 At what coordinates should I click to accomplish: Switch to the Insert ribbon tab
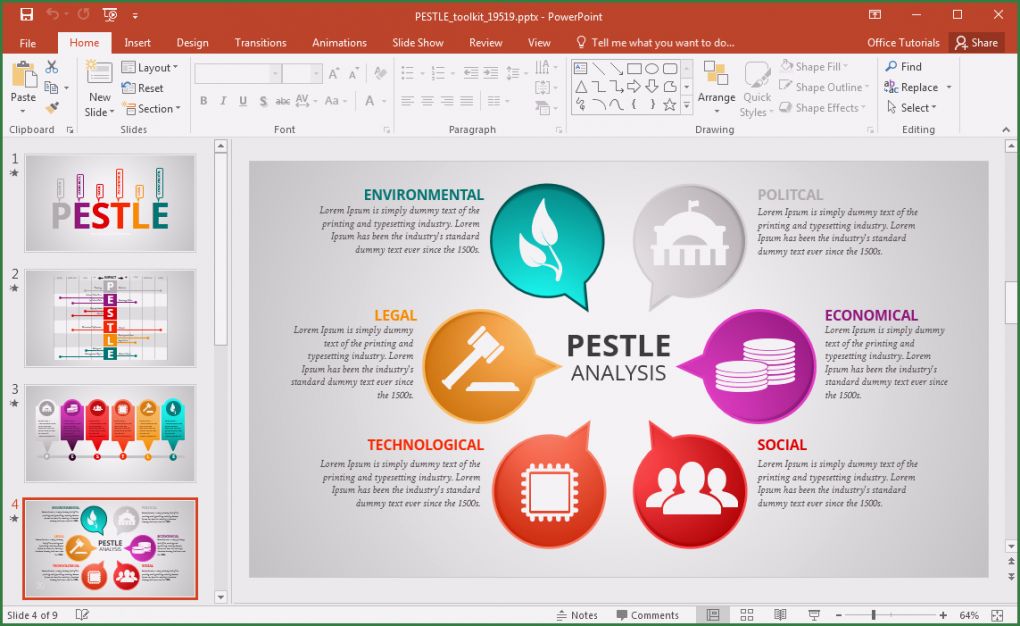pyautogui.click(x=137, y=42)
